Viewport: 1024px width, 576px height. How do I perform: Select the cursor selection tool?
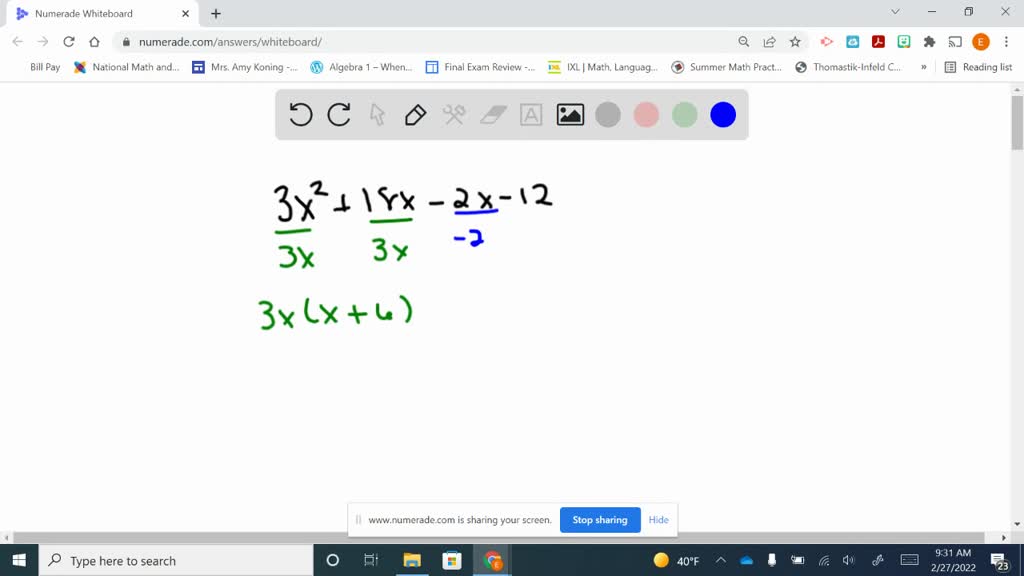point(376,114)
